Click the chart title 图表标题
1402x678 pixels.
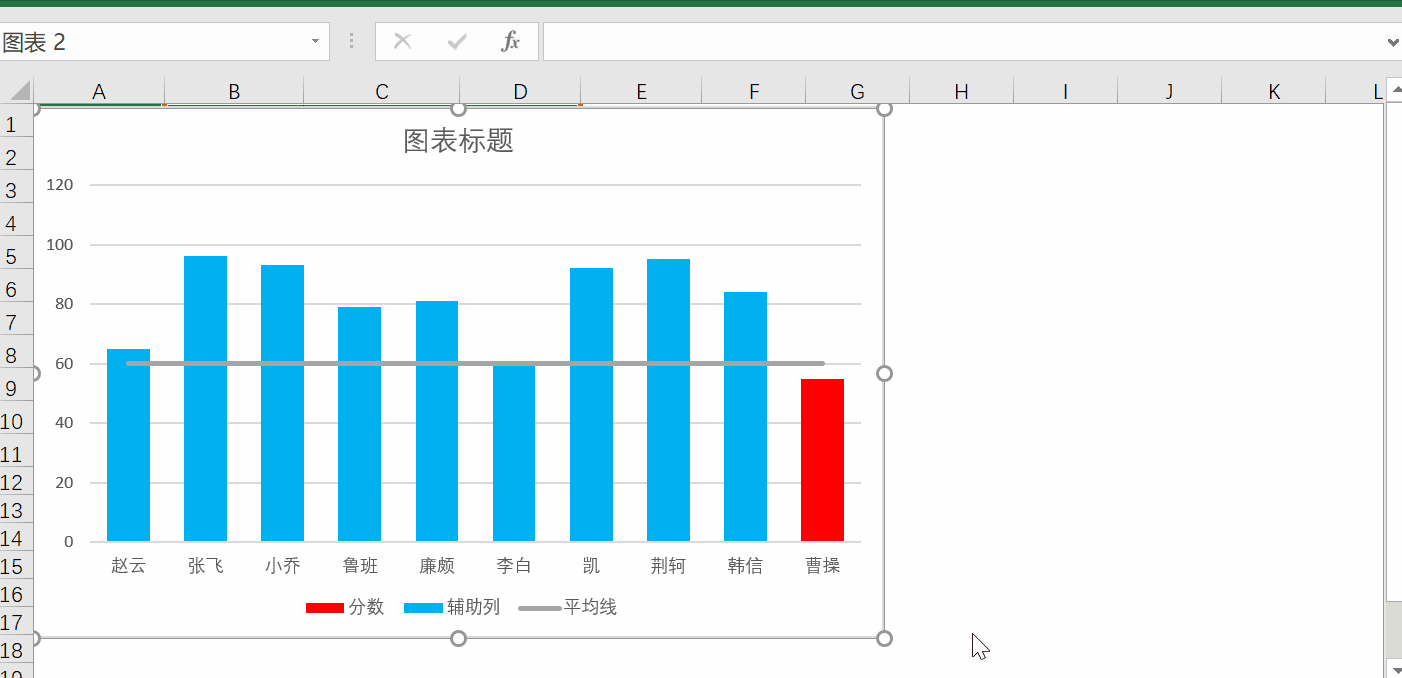[x=458, y=141]
